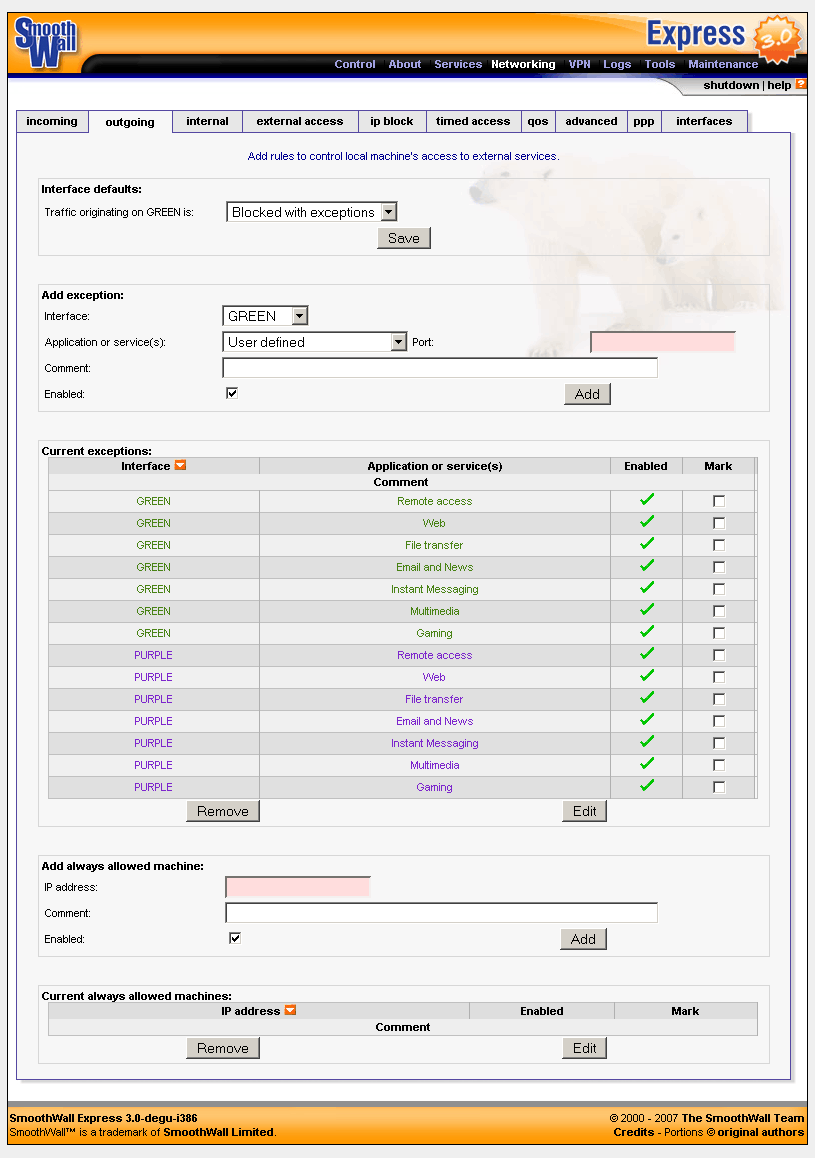Click Edit under always allowed machines
Image resolution: width=815 pixels, height=1158 pixels.
[x=585, y=1048]
